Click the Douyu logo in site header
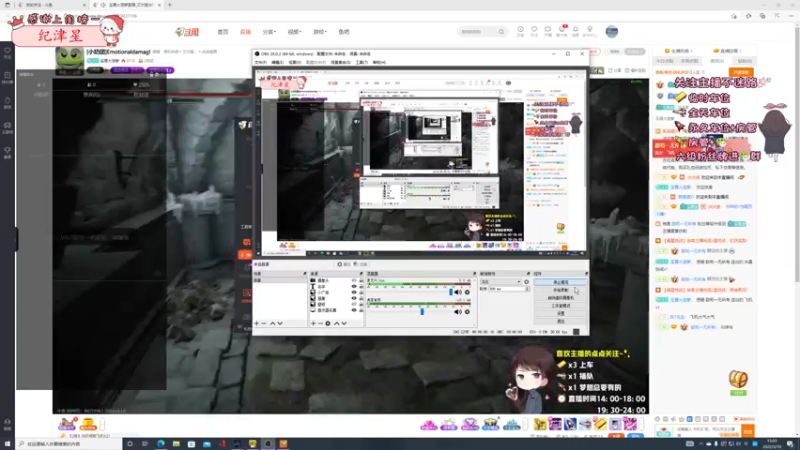The image size is (800, 450). click(187, 32)
